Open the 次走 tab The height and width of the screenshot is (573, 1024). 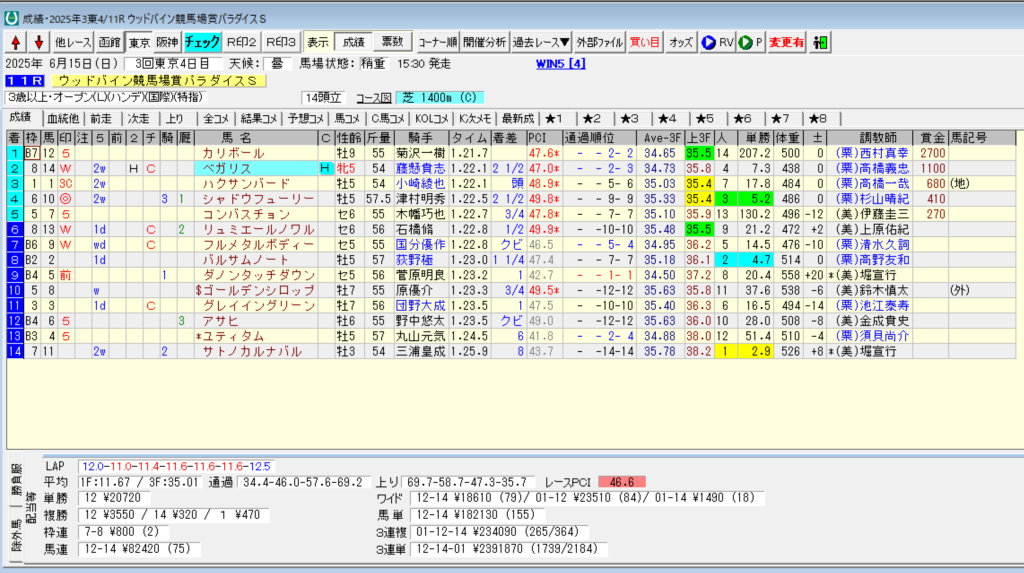pyautogui.click(x=138, y=118)
